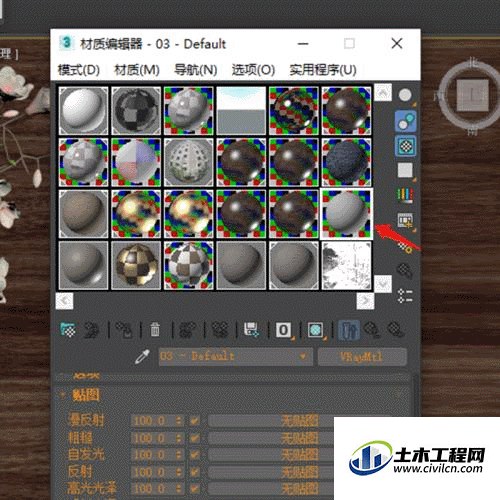Viewport: 500px width, 500px height.
Task: Open the 材质(M) menu
Action: 137,70
